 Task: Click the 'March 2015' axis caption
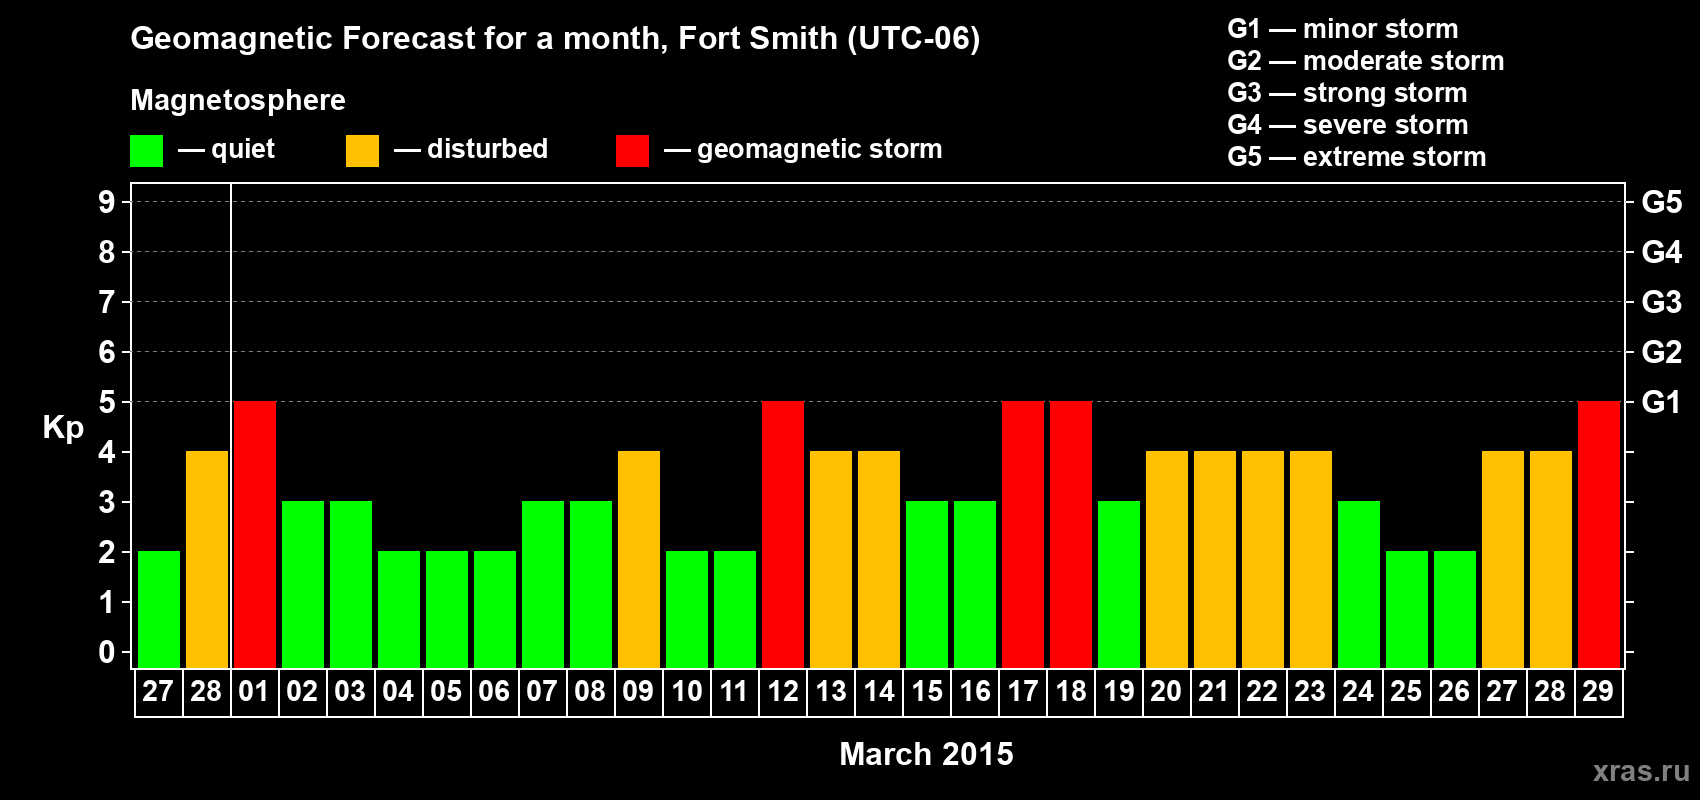pos(926,754)
